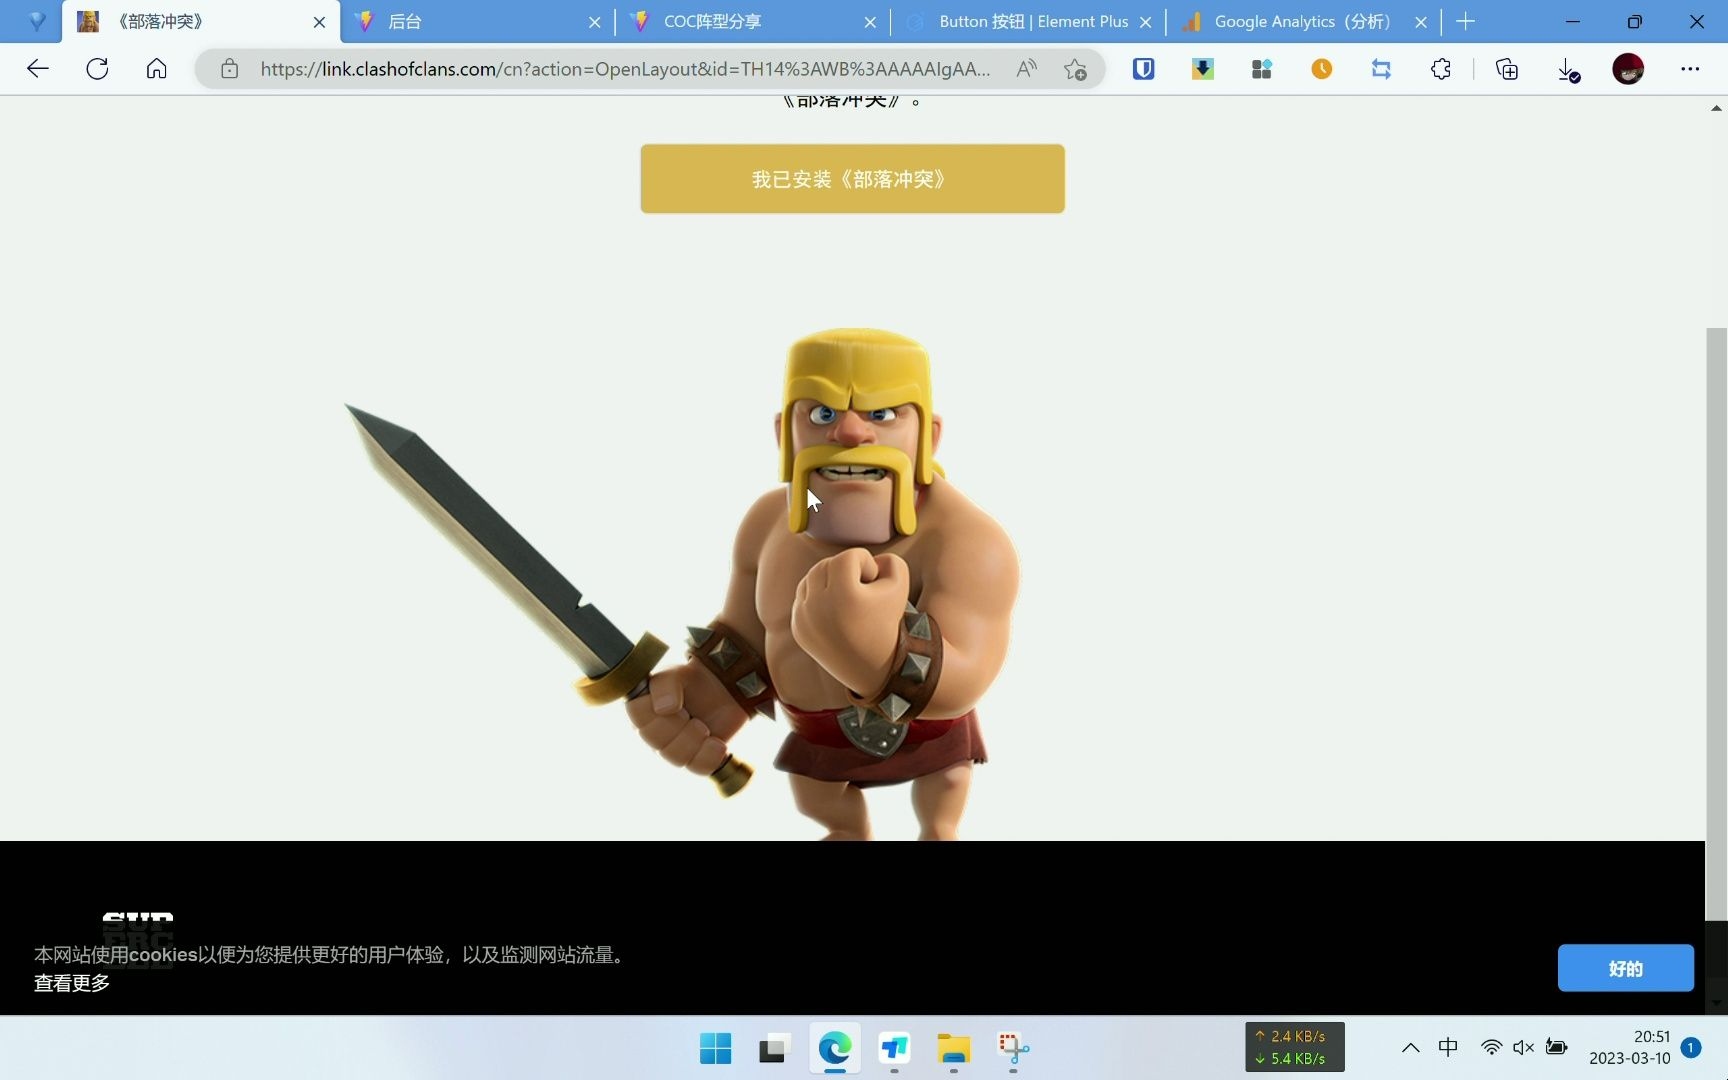The width and height of the screenshot is (1728, 1080).
Task: Go back to the previous page
Action: click(38, 69)
